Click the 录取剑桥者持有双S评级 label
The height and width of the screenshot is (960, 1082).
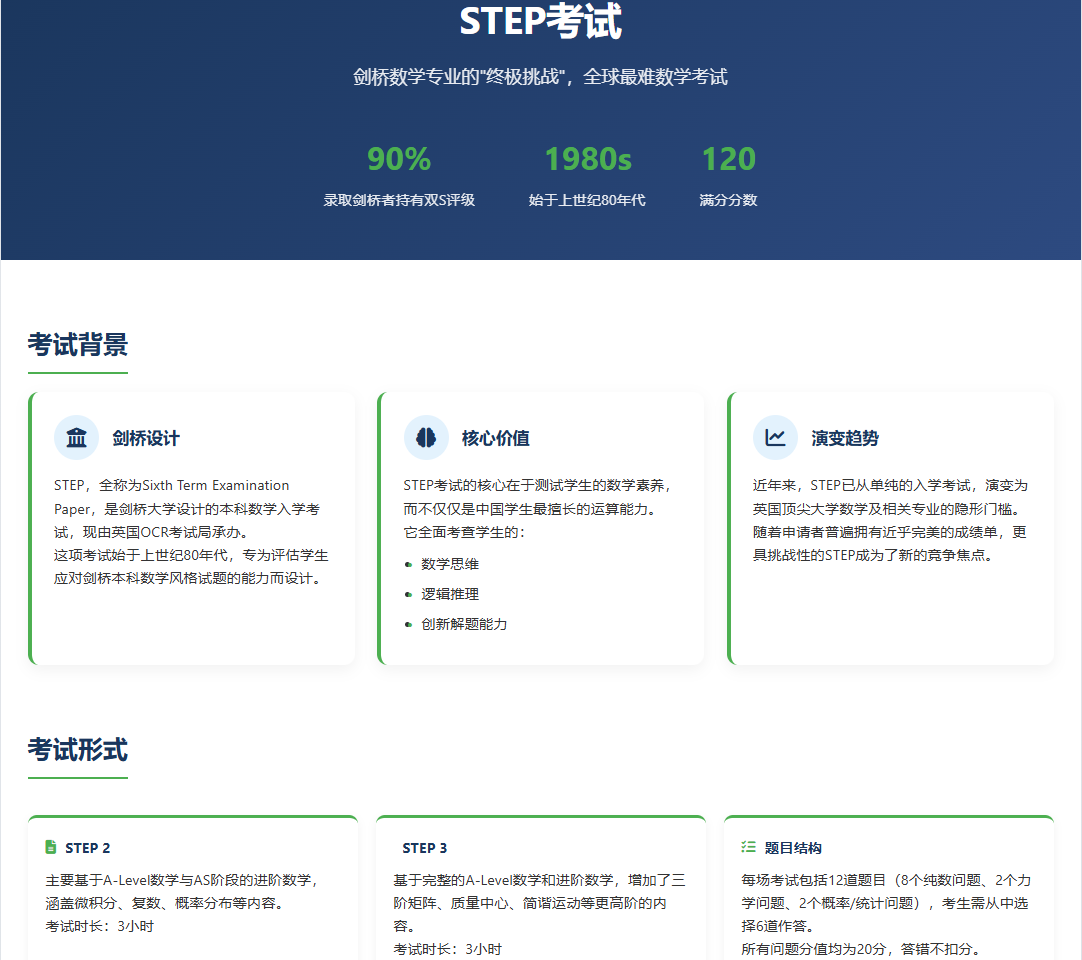(399, 200)
